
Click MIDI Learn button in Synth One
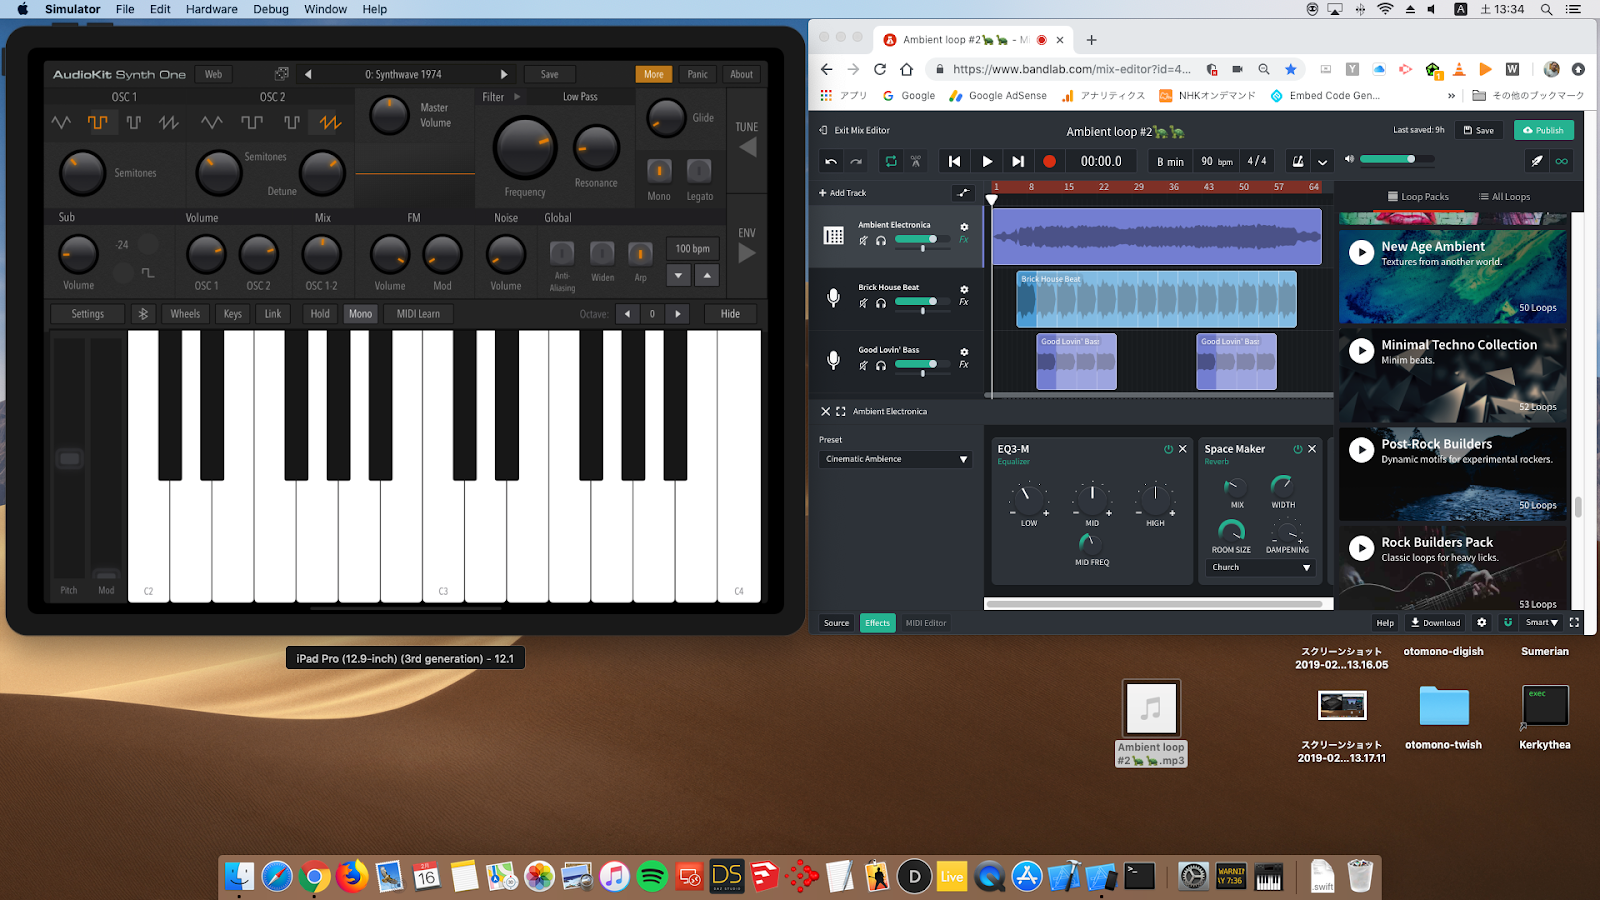[418, 314]
